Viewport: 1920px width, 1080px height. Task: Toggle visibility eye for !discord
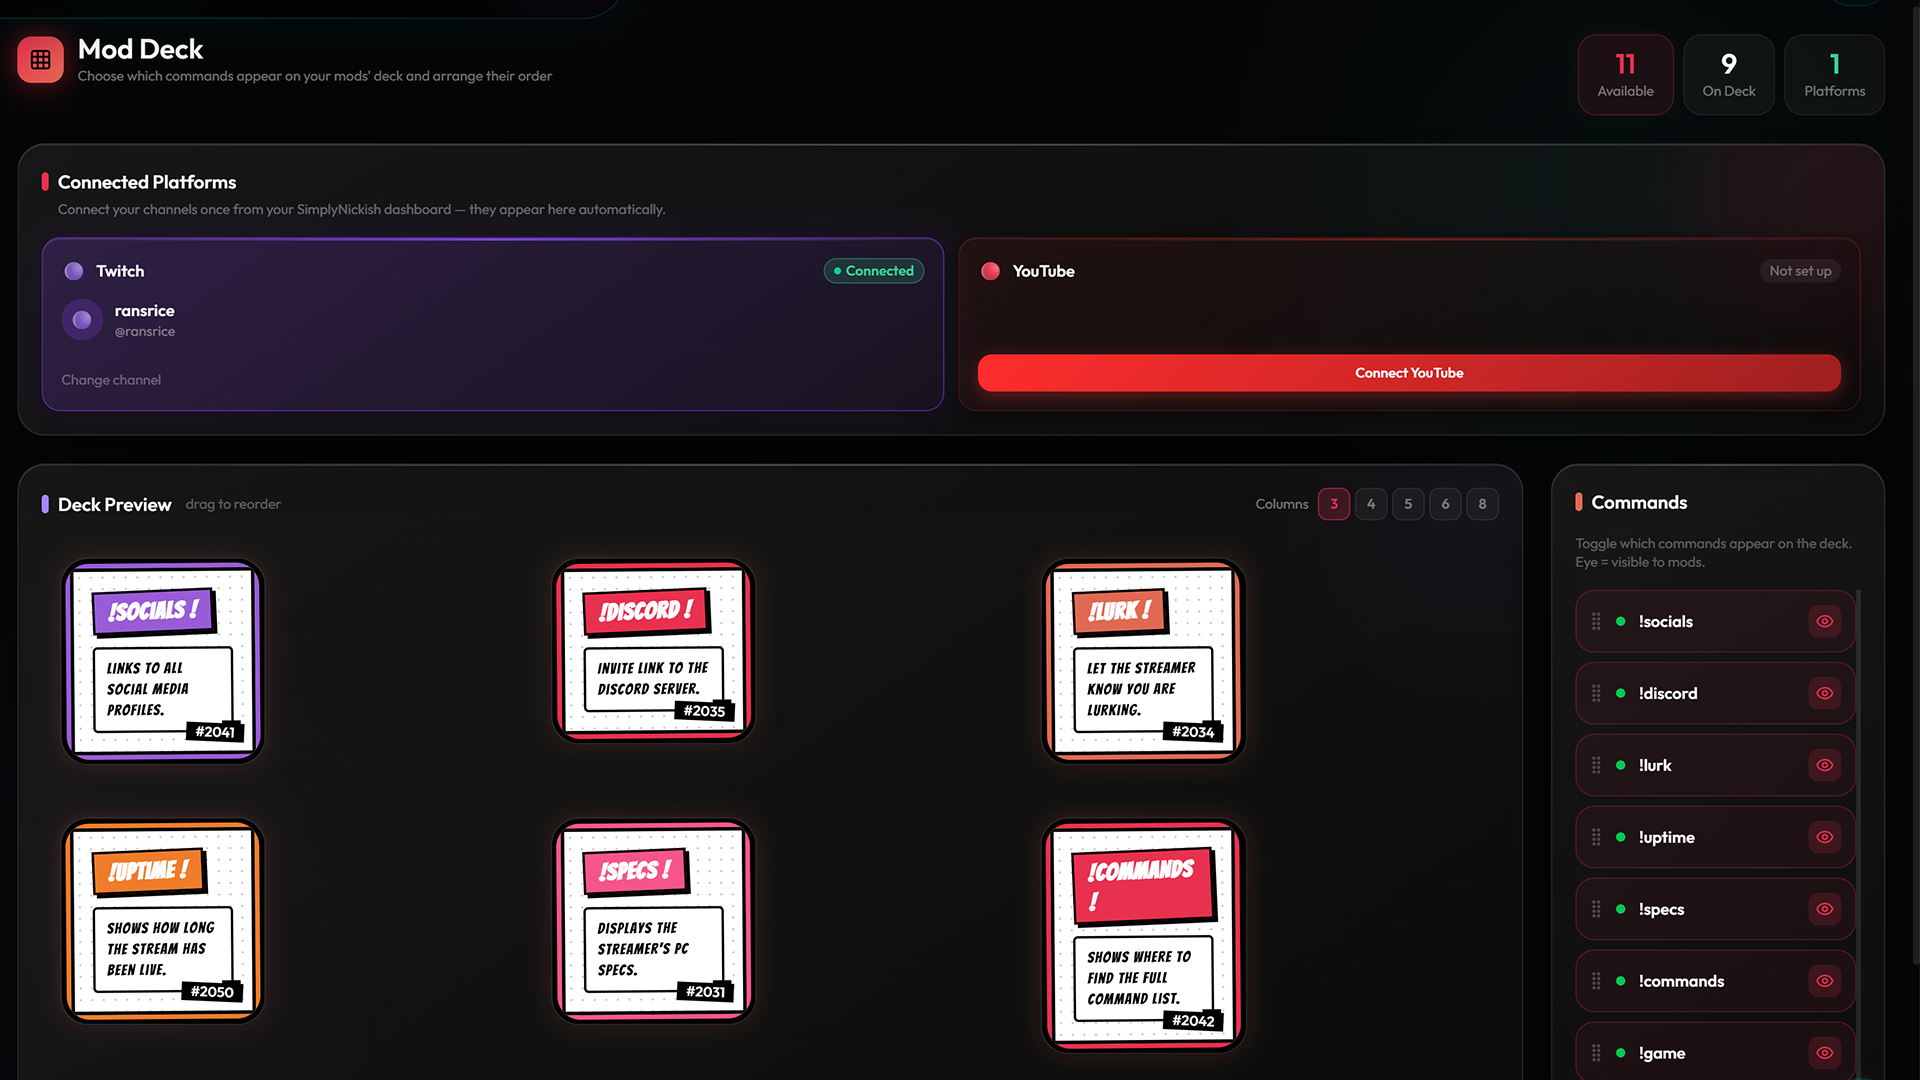click(1825, 693)
